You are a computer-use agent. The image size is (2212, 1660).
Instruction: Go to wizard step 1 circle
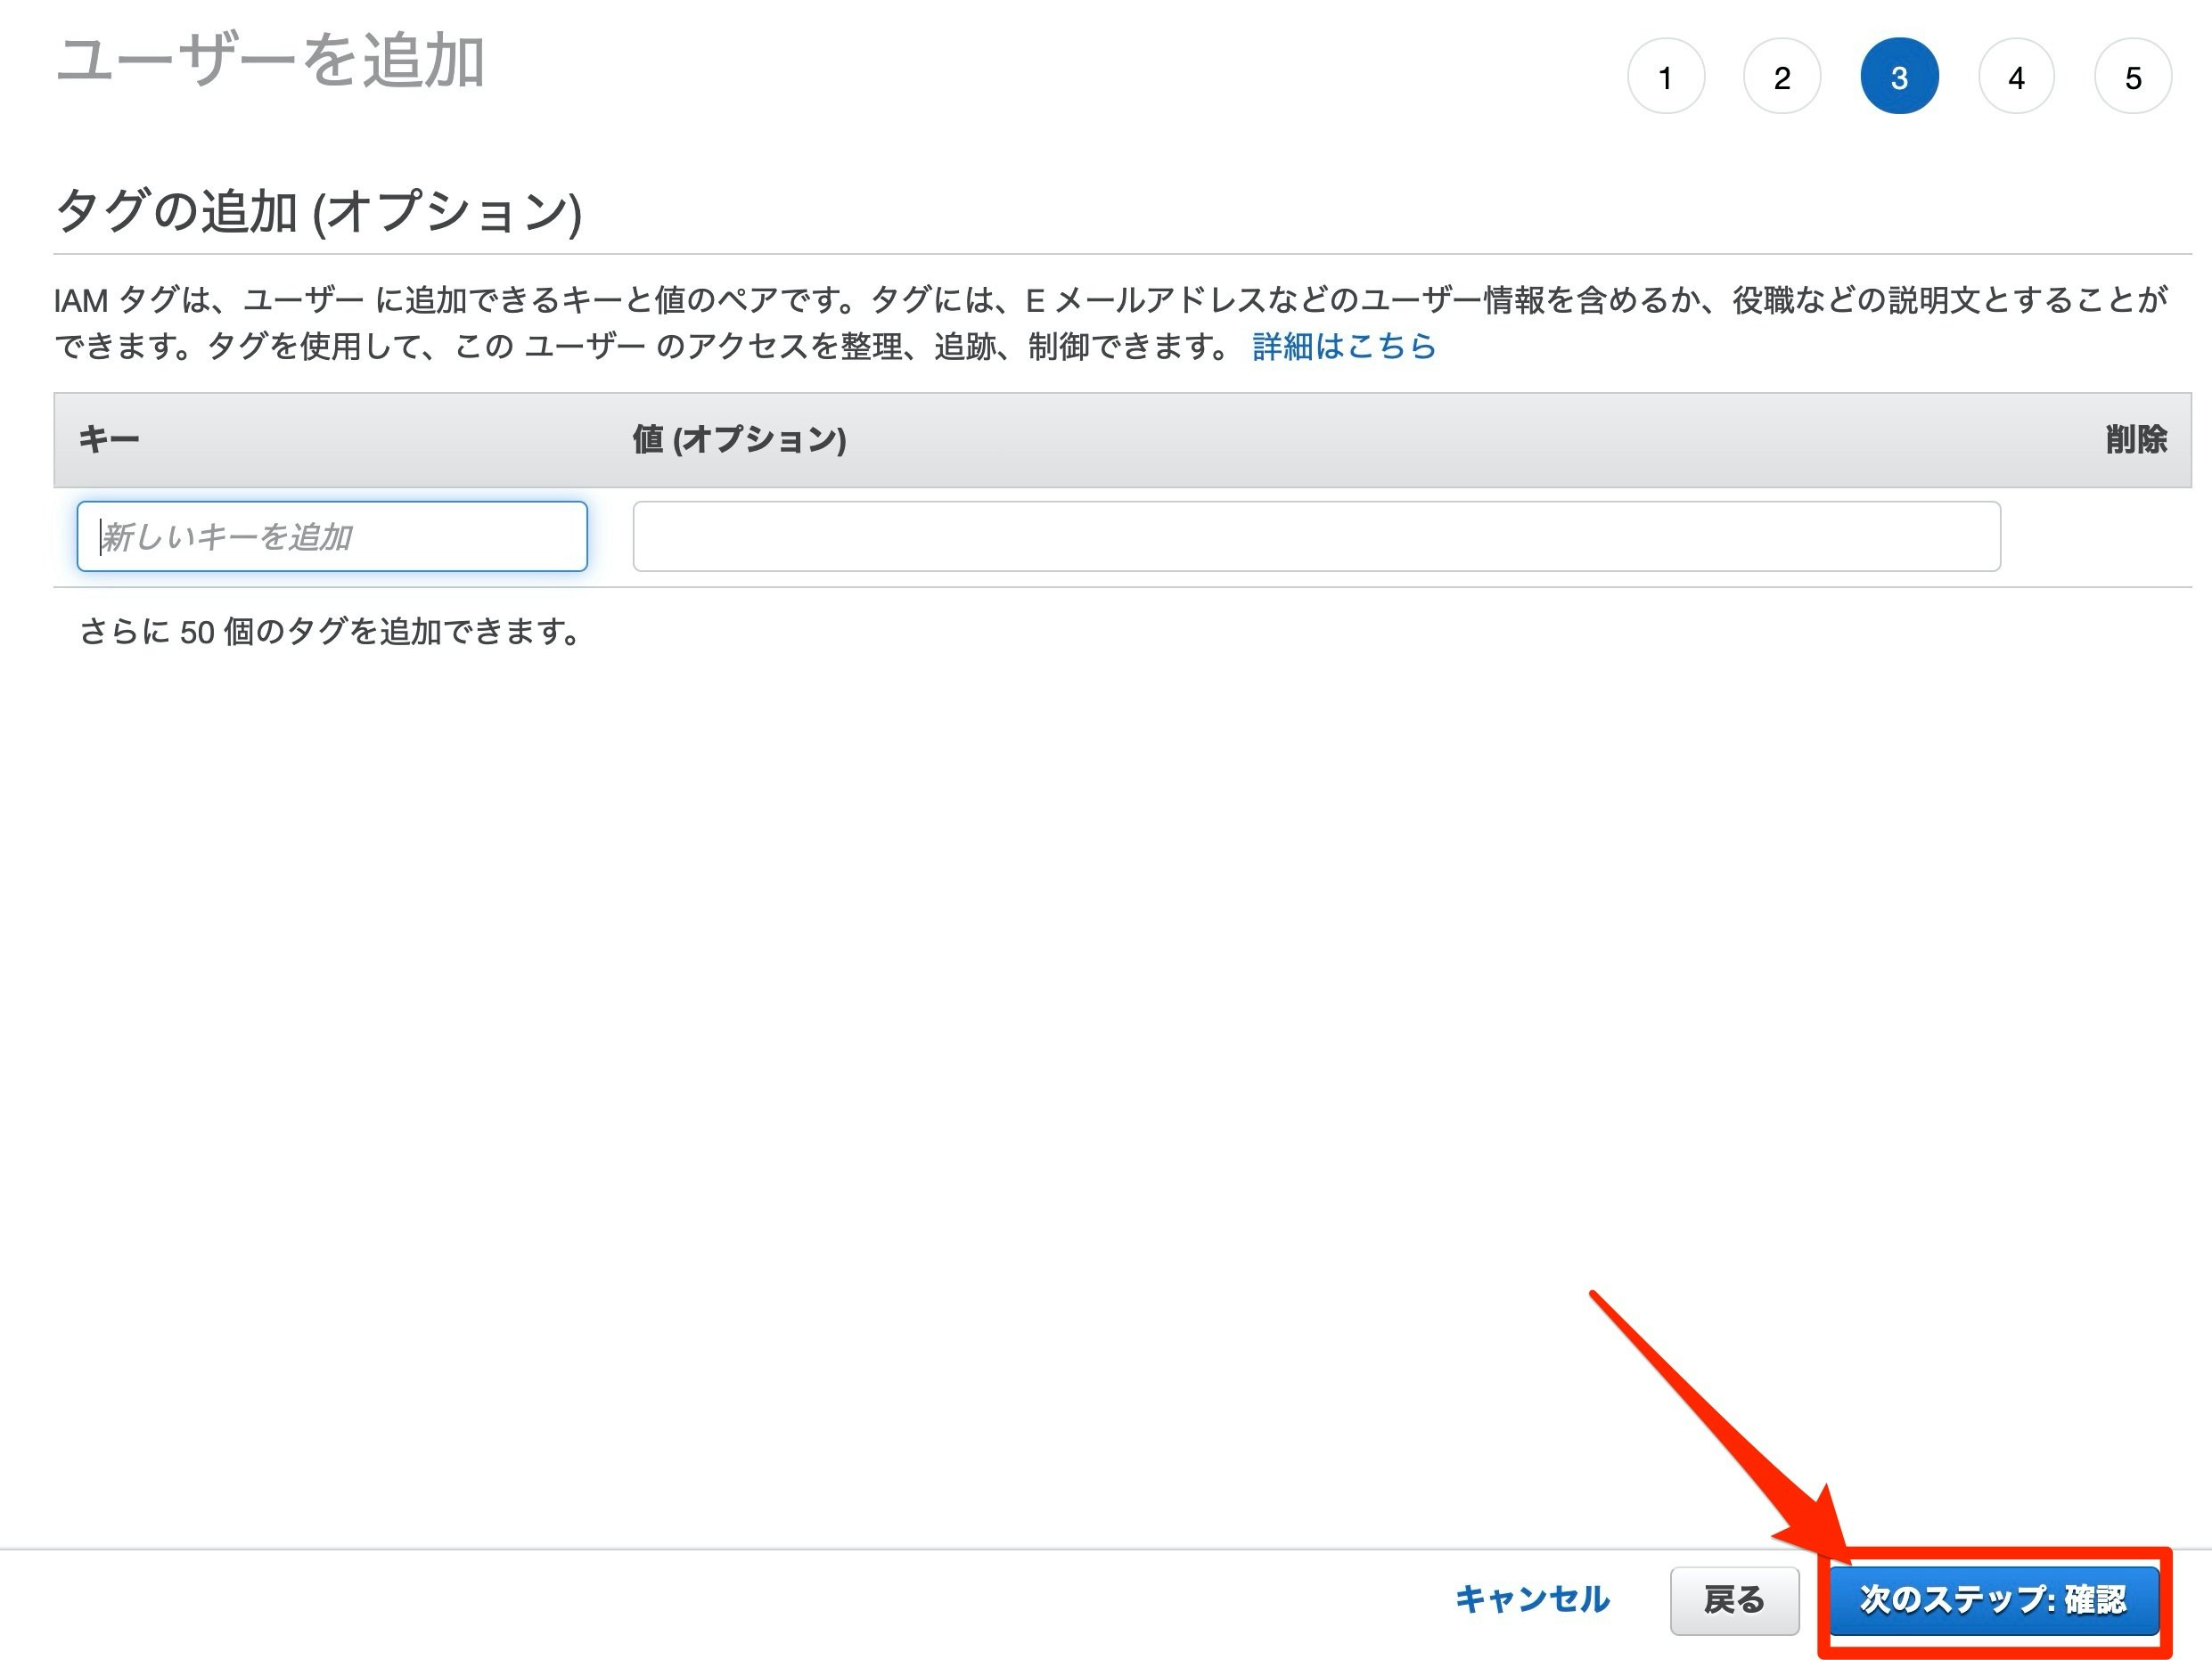[x=1665, y=77]
